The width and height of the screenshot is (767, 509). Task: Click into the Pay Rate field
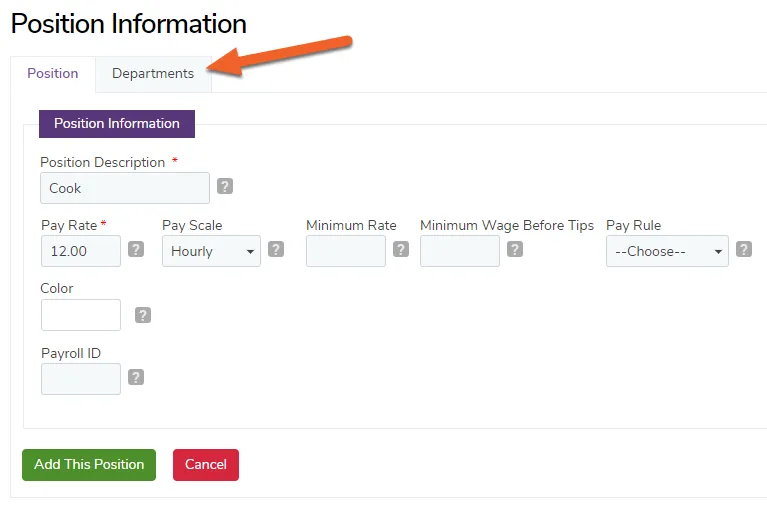[81, 251]
